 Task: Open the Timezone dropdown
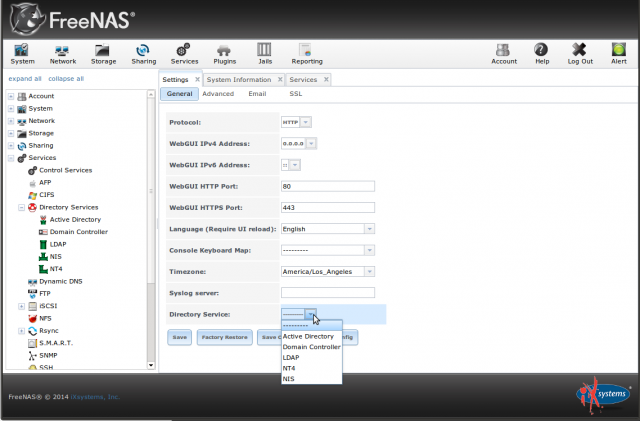click(x=369, y=272)
